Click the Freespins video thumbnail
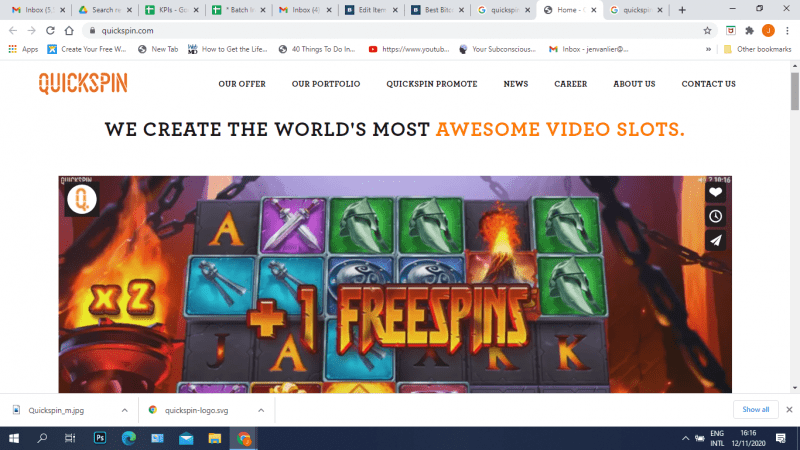 tap(395, 284)
